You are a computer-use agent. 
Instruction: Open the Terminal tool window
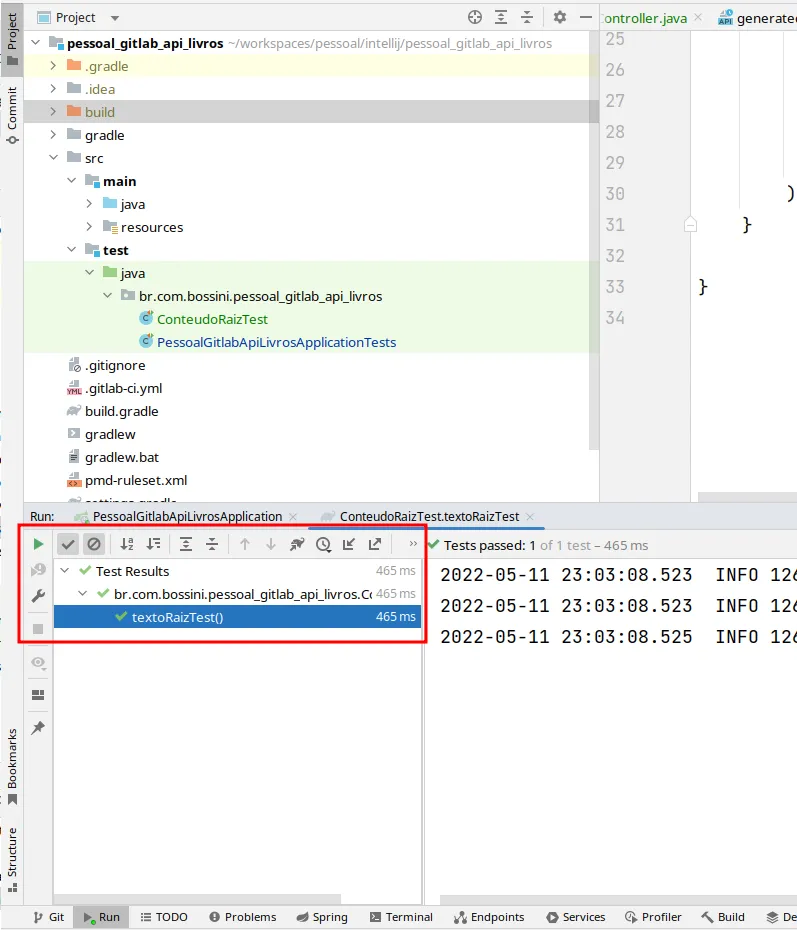click(x=401, y=917)
